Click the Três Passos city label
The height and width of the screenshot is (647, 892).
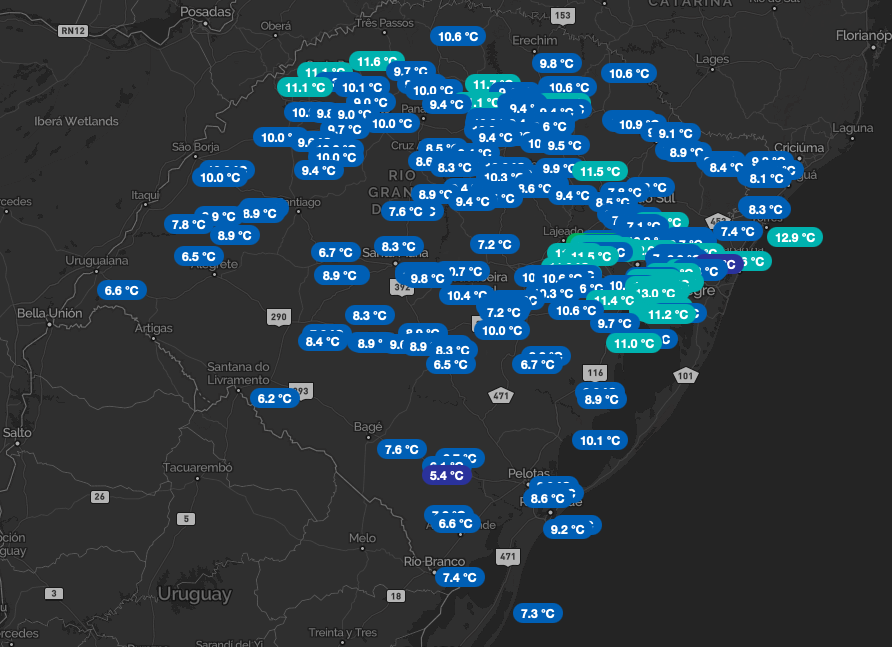tap(385, 23)
